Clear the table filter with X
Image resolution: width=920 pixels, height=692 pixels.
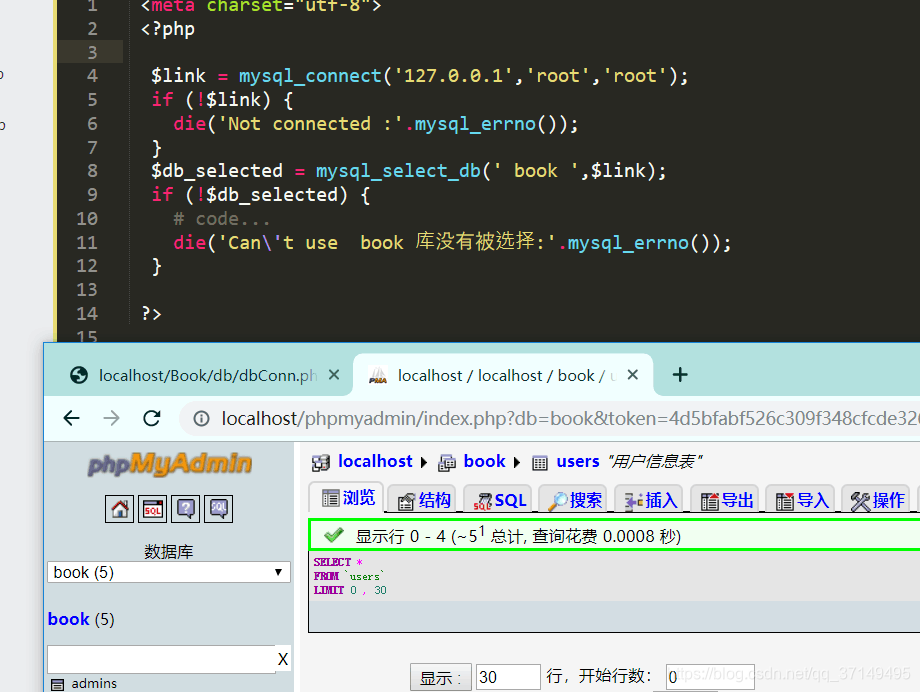pyautogui.click(x=283, y=659)
